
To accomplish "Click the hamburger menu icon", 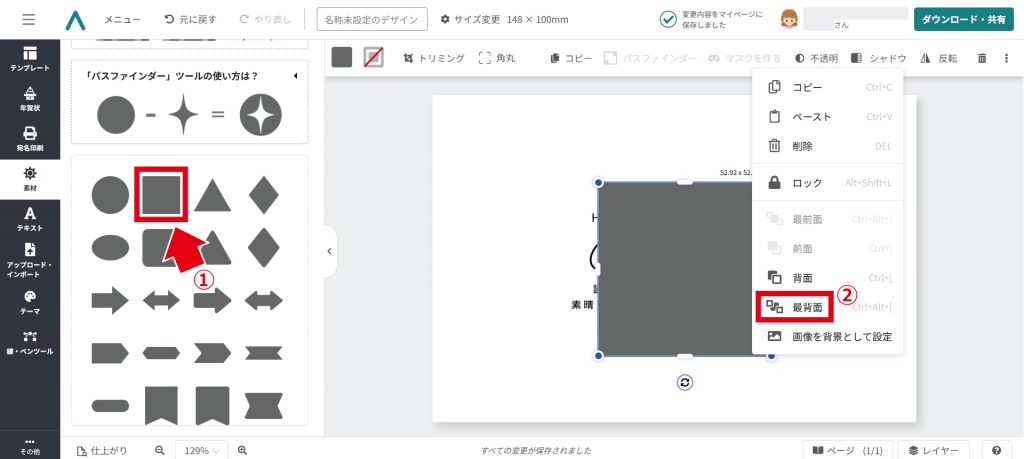I will [28, 19].
